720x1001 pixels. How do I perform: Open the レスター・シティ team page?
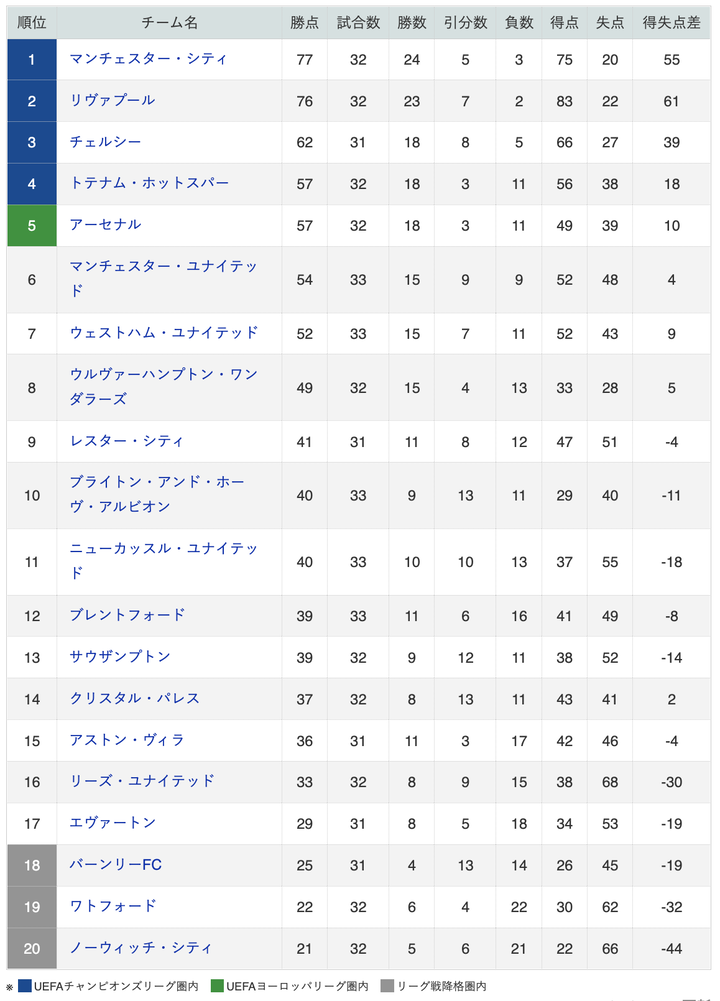pos(126,441)
